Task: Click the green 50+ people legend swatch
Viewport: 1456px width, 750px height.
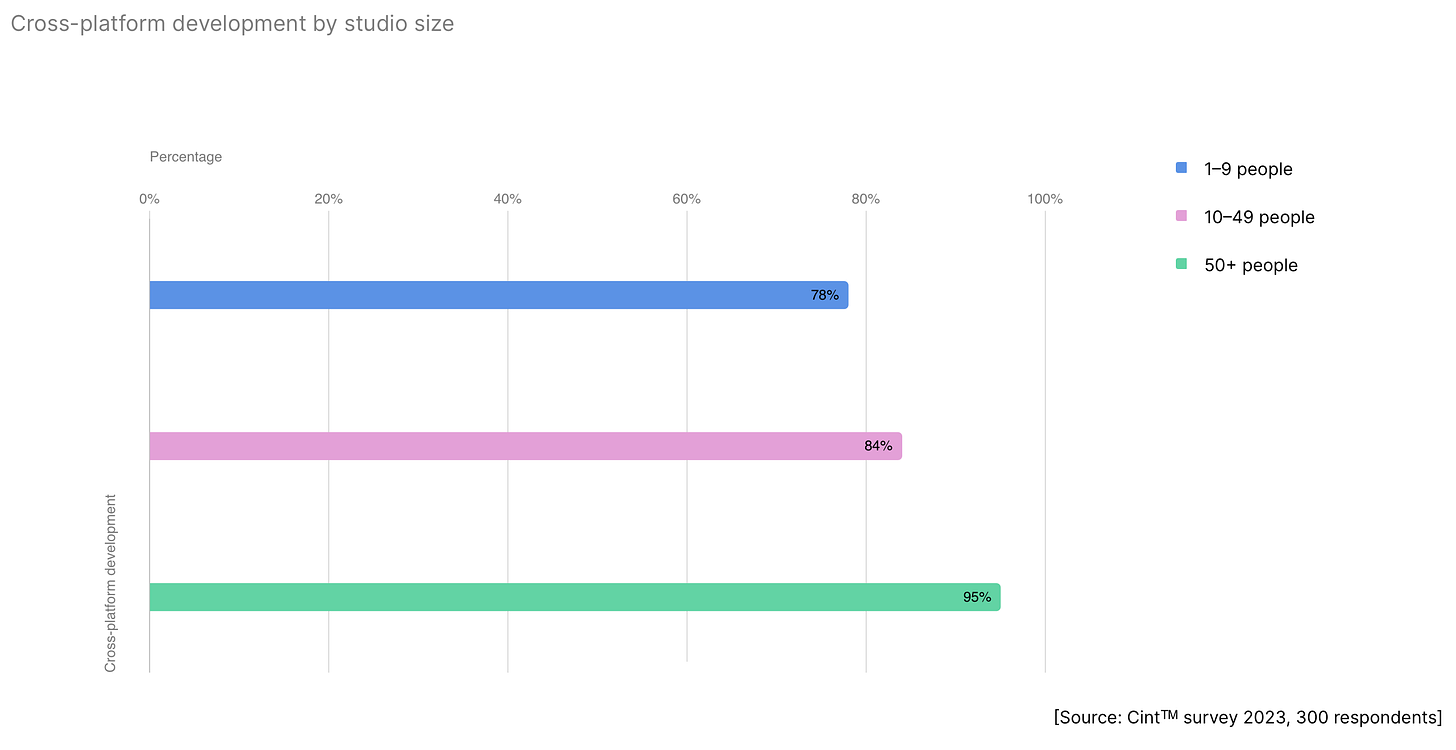Action: (x=1181, y=265)
